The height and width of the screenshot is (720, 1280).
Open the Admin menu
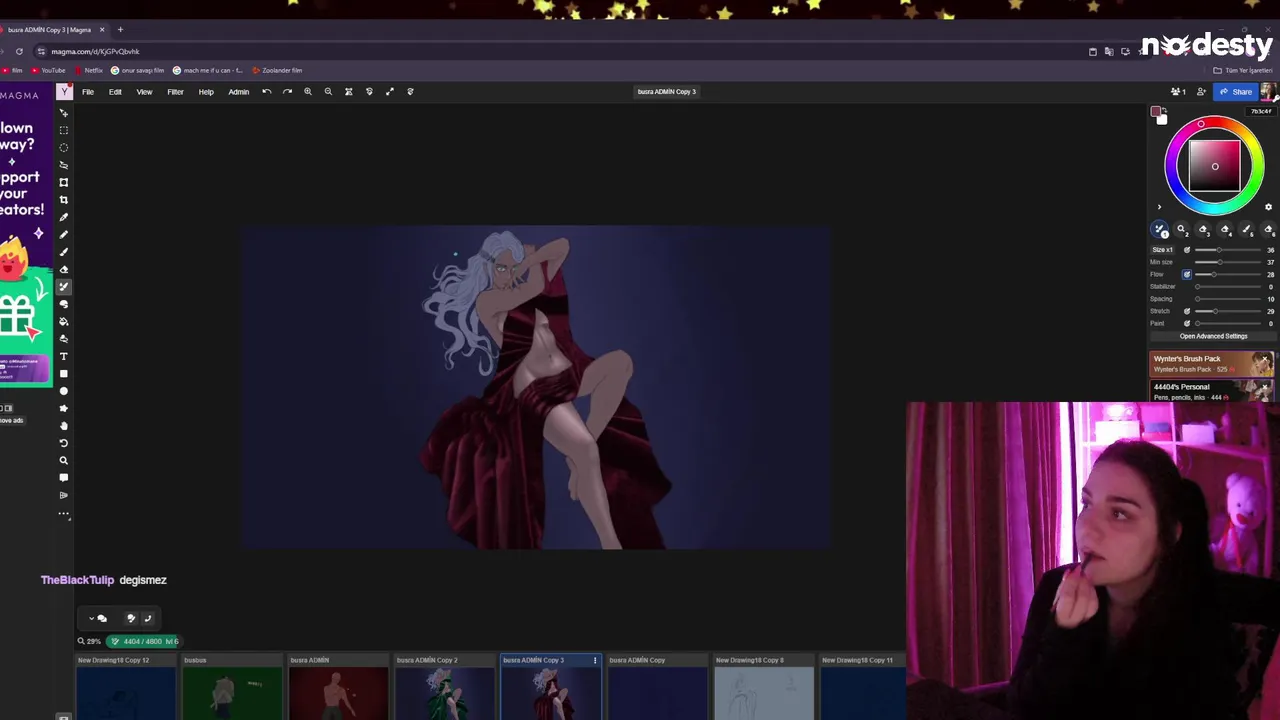click(x=238, y=92)
